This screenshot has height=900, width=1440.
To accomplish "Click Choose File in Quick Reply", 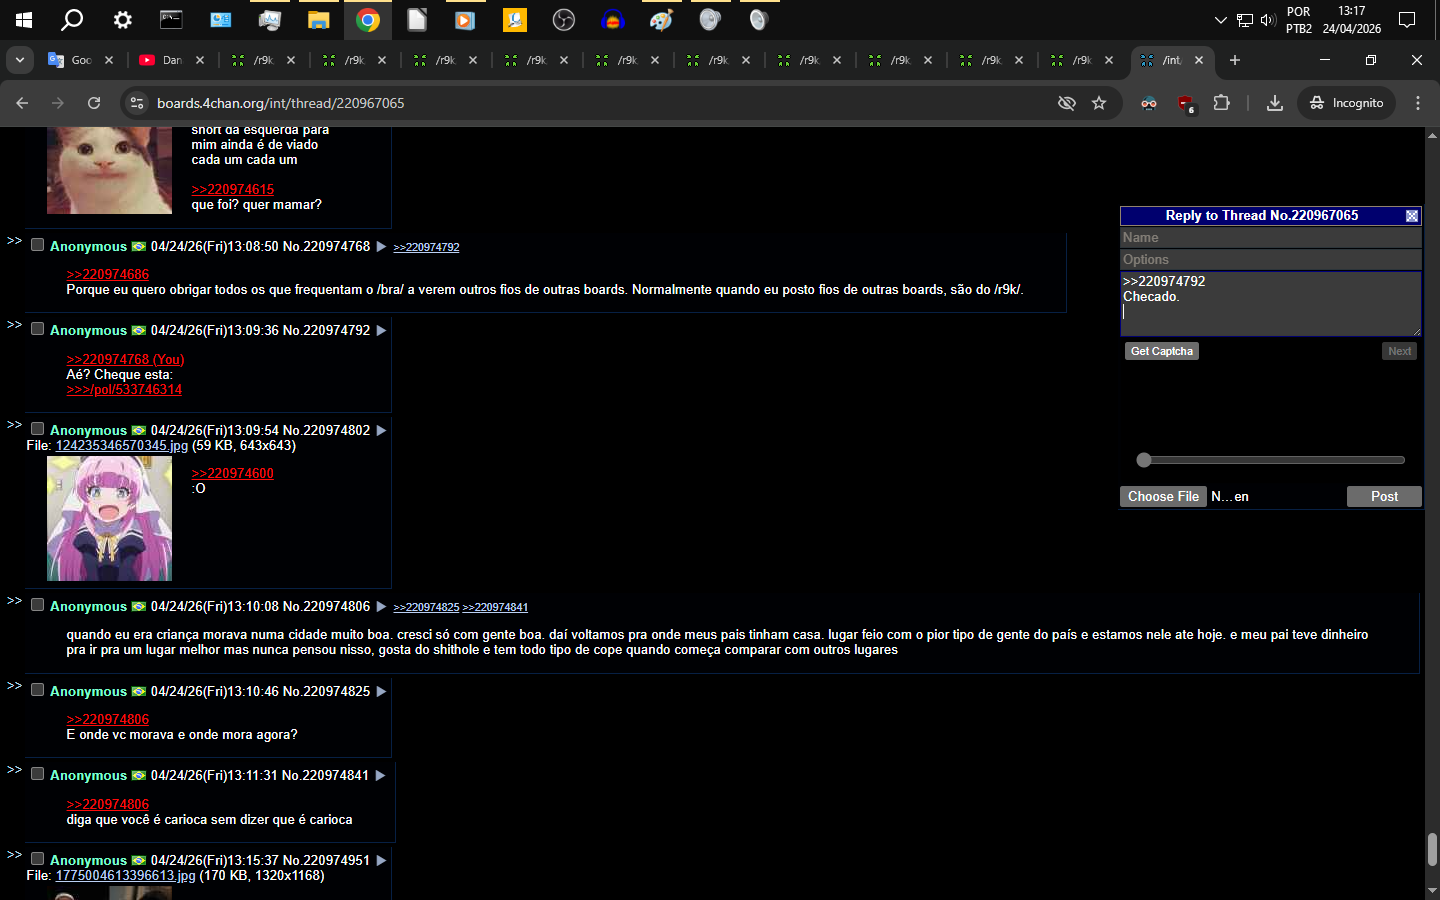I will pyautogui.click(x=1163, y=497).
